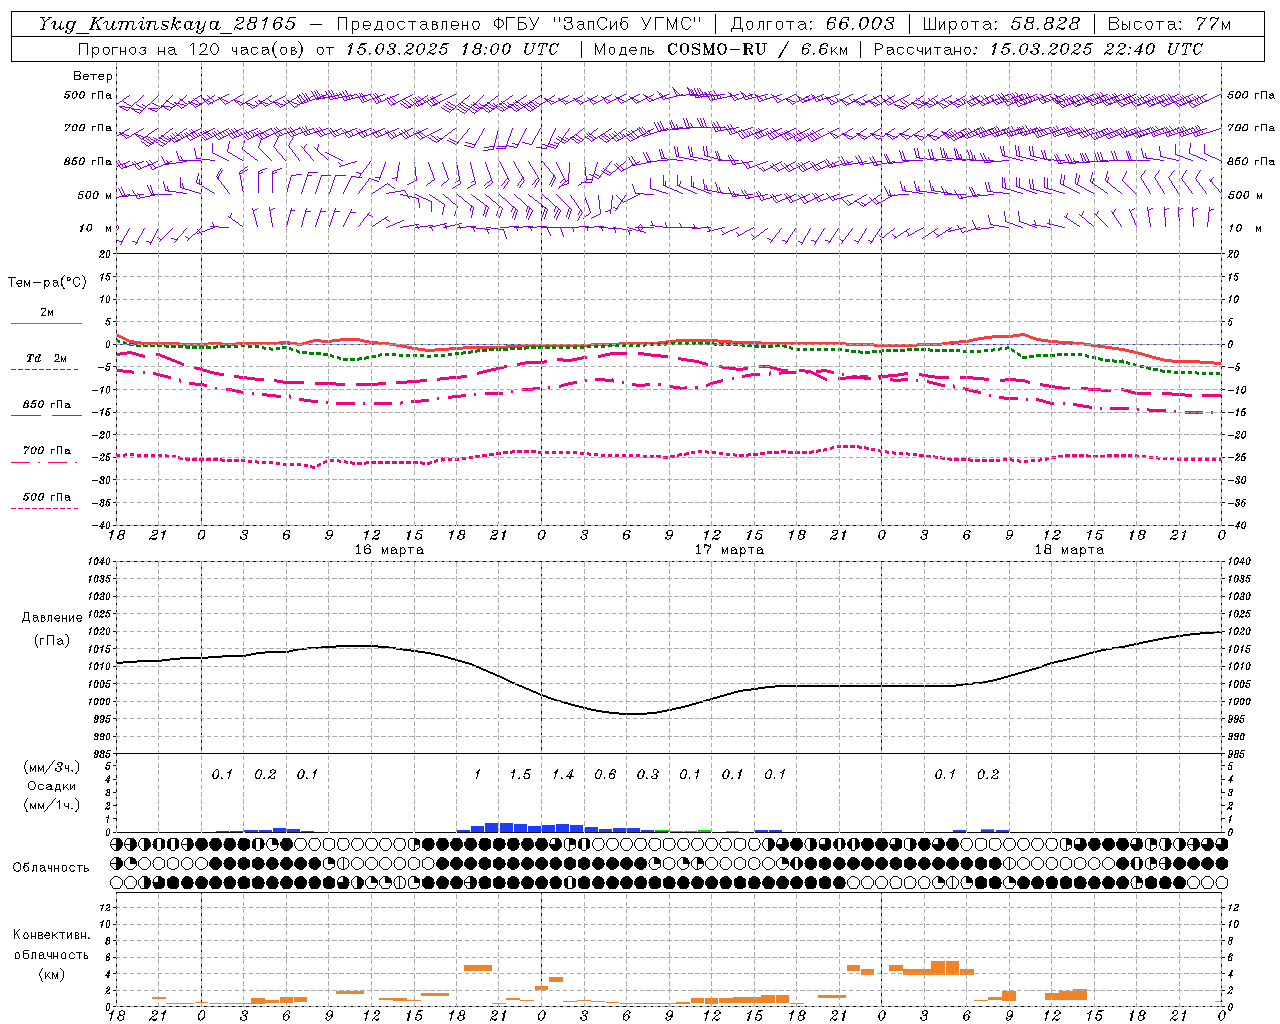Click the Конвективн. label
Screen dimensions: 1280x1024
pyautogui.click(x=52, y=935)
